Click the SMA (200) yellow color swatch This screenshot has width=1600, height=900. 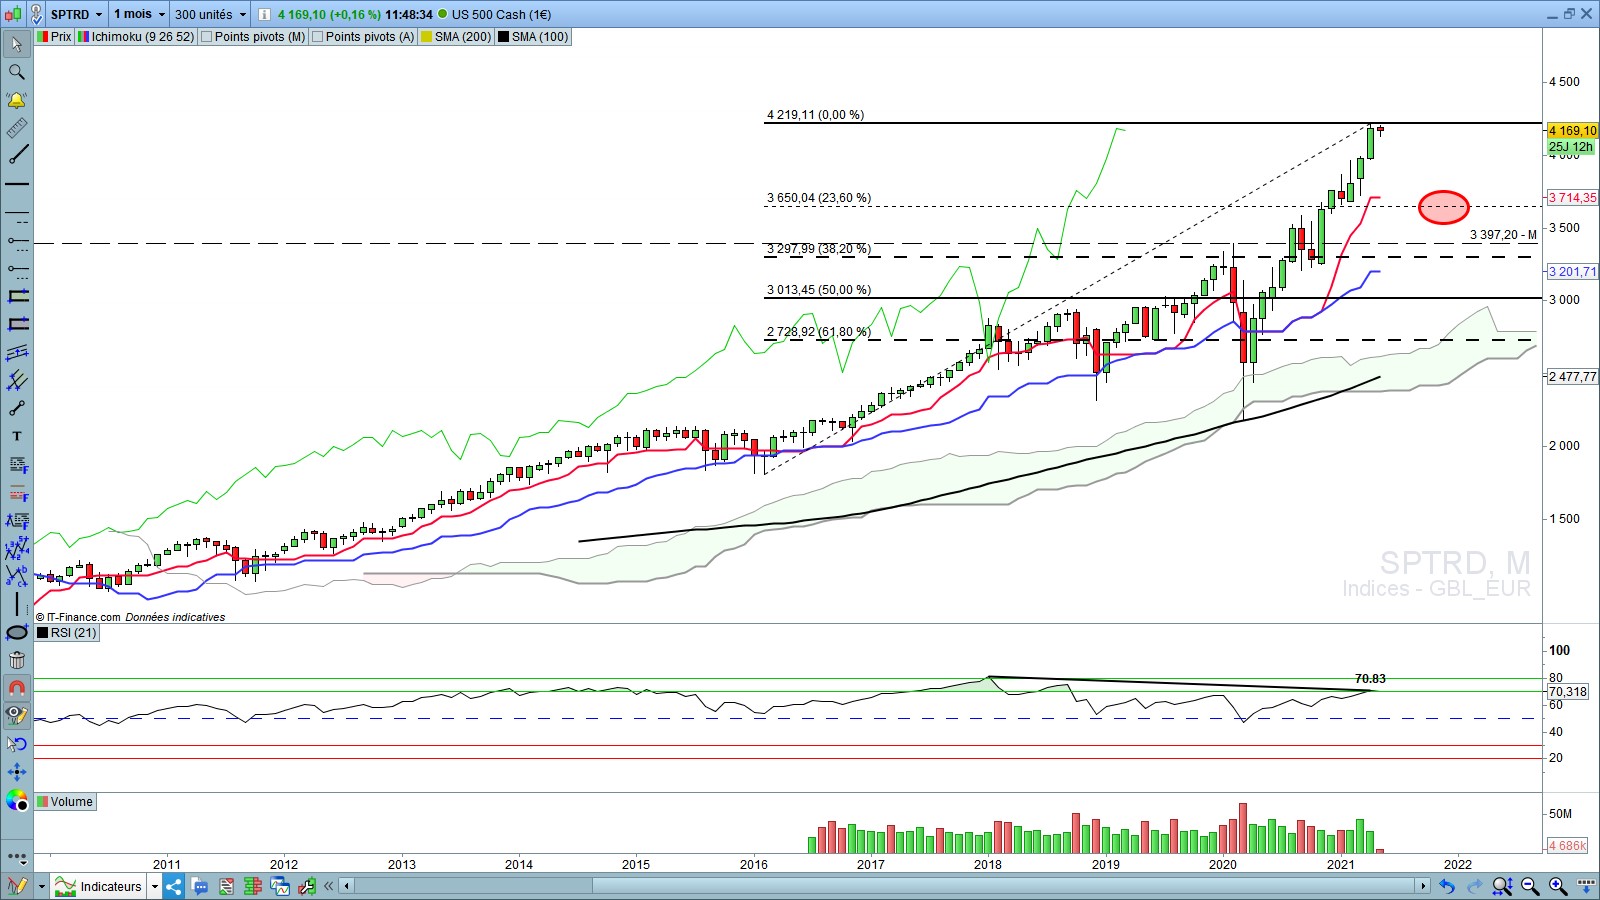[x=426, y=37]
